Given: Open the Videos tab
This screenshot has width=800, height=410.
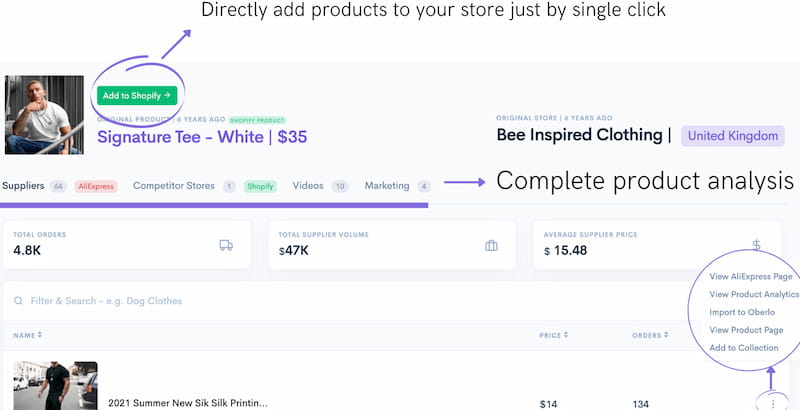Looking at the screenshot, I should point(308,186).
